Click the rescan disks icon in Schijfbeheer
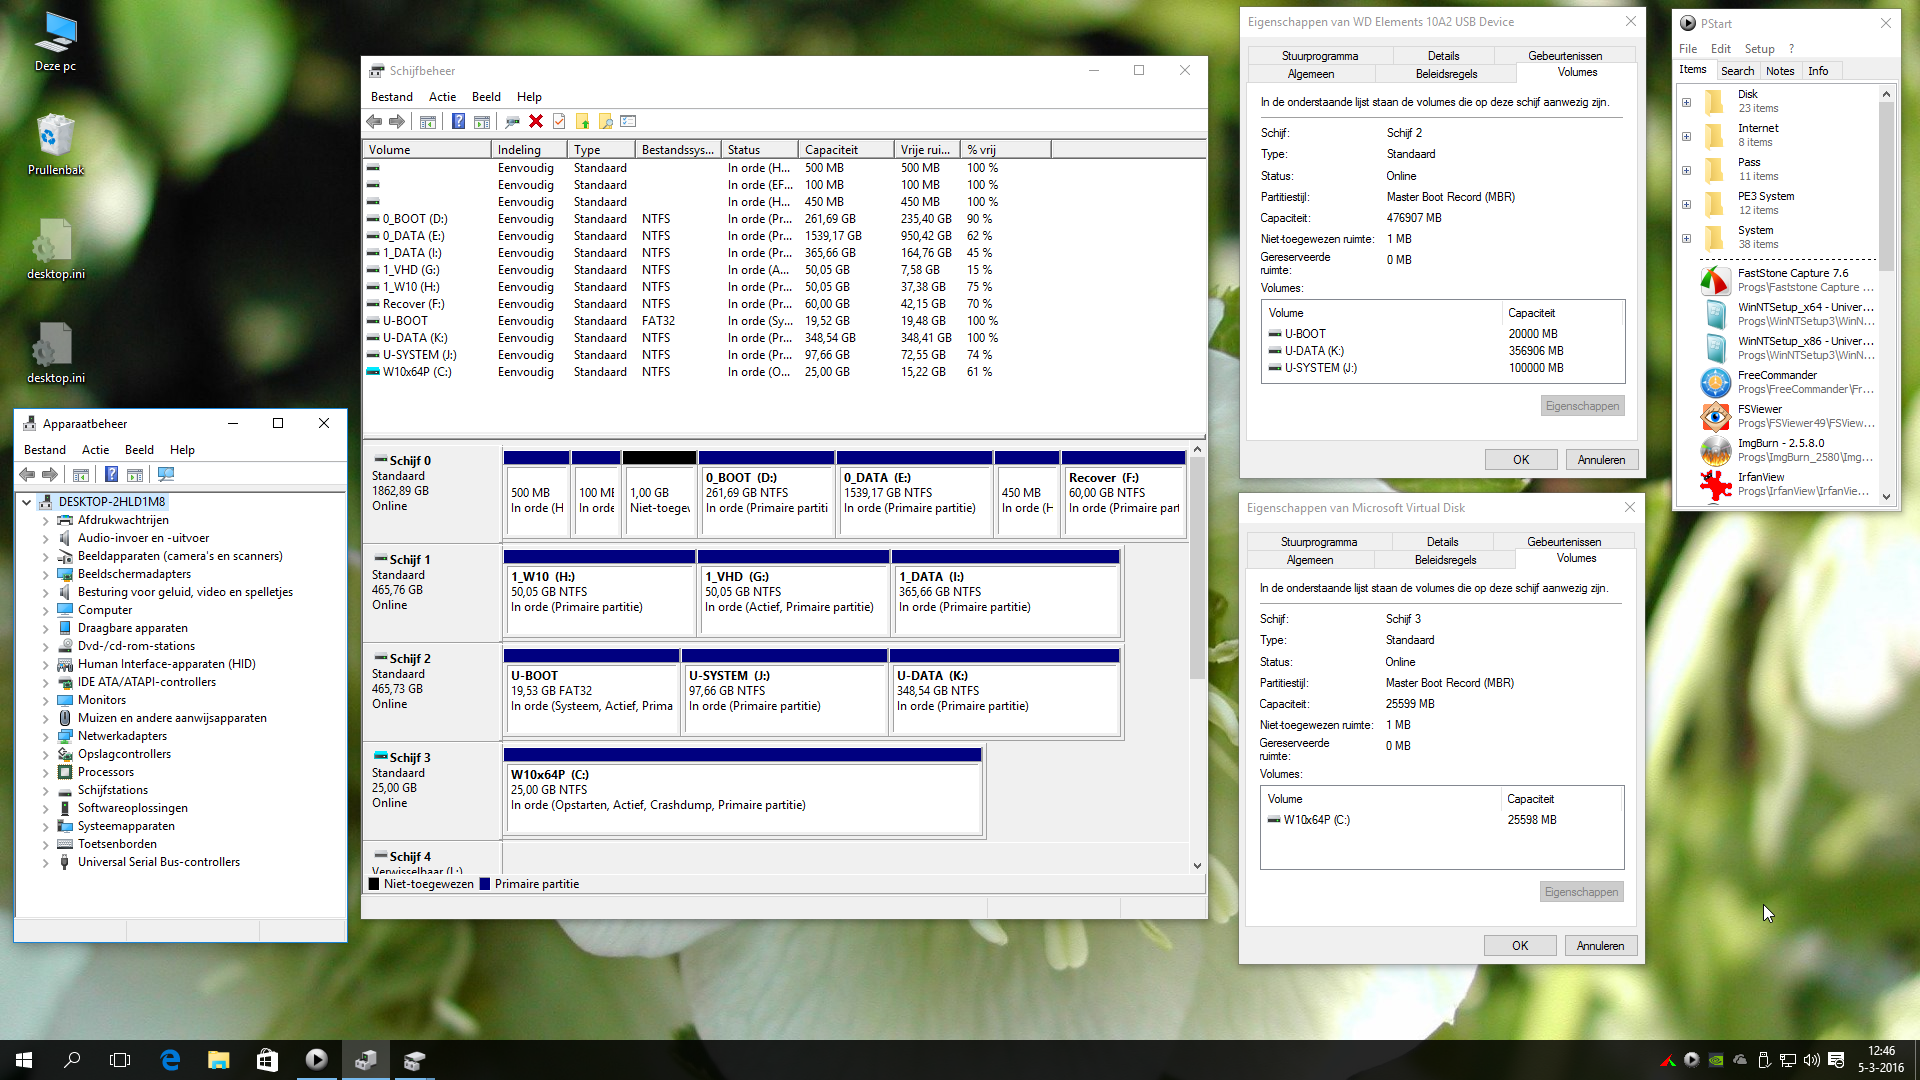Image resolution: width=1920 pixels, height=1080 pixels. point(512,122)
